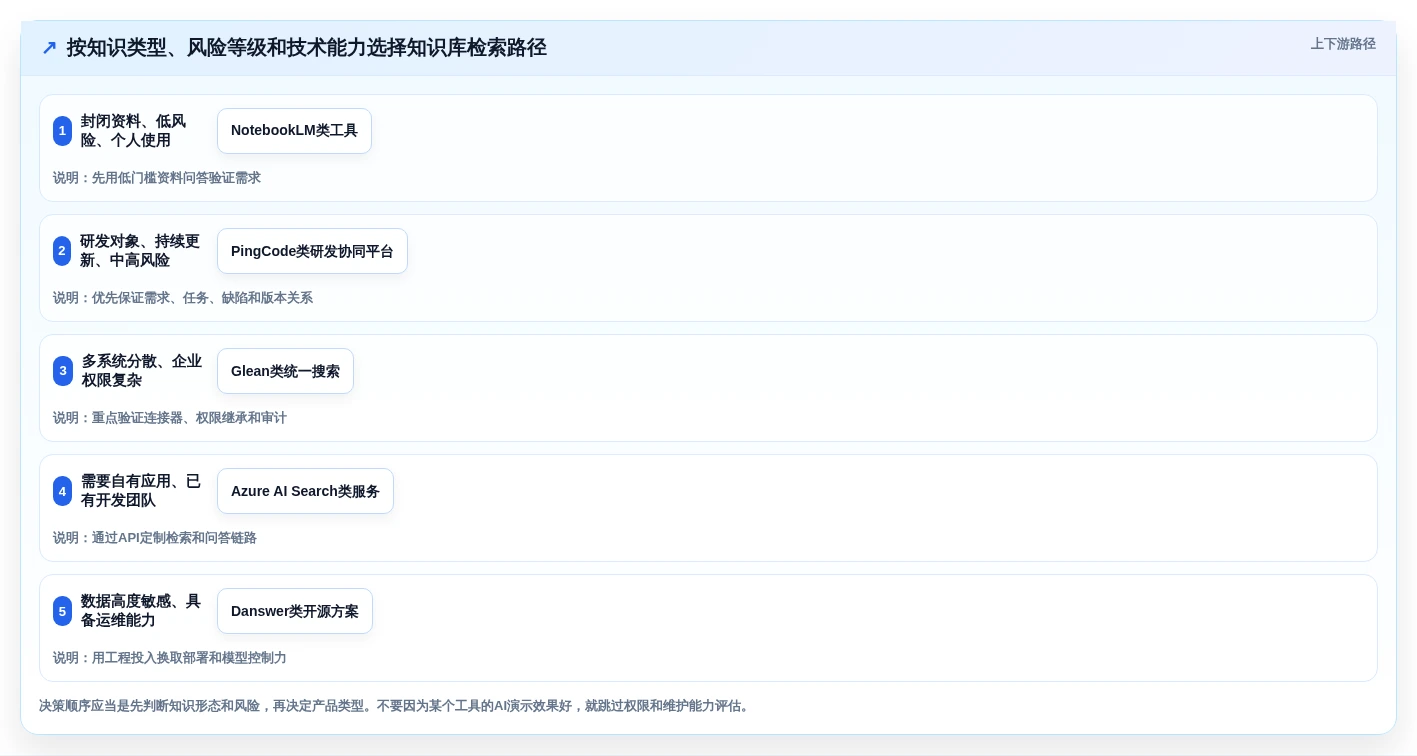Click the arrow icon beside the title
Viewport: 1417px width, 756px height.
[x=49, y=48]
